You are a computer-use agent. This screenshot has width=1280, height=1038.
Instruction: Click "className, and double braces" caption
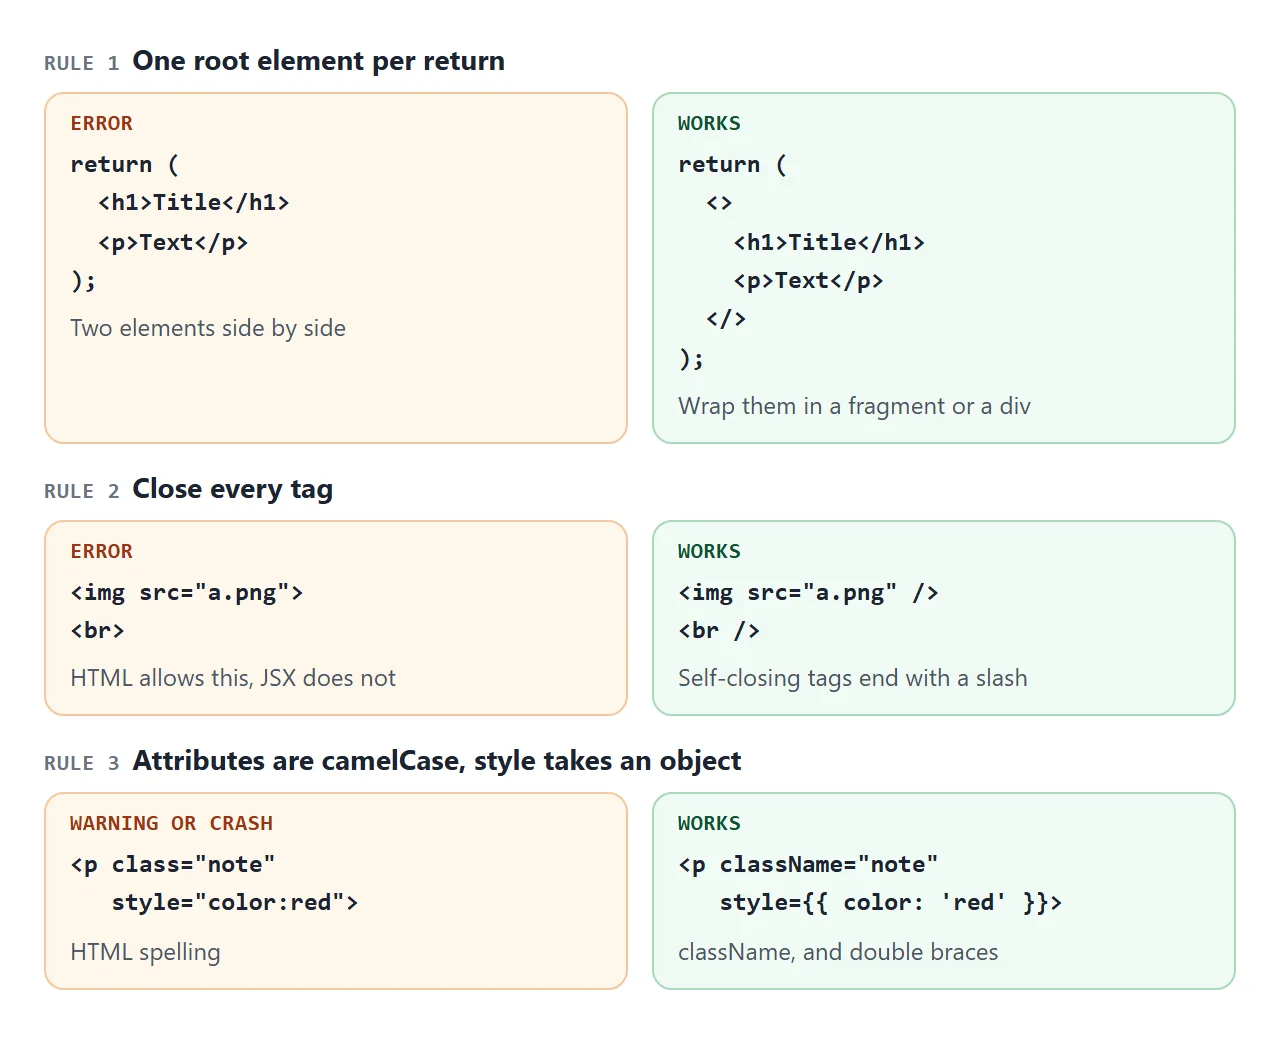pos(838,952)
